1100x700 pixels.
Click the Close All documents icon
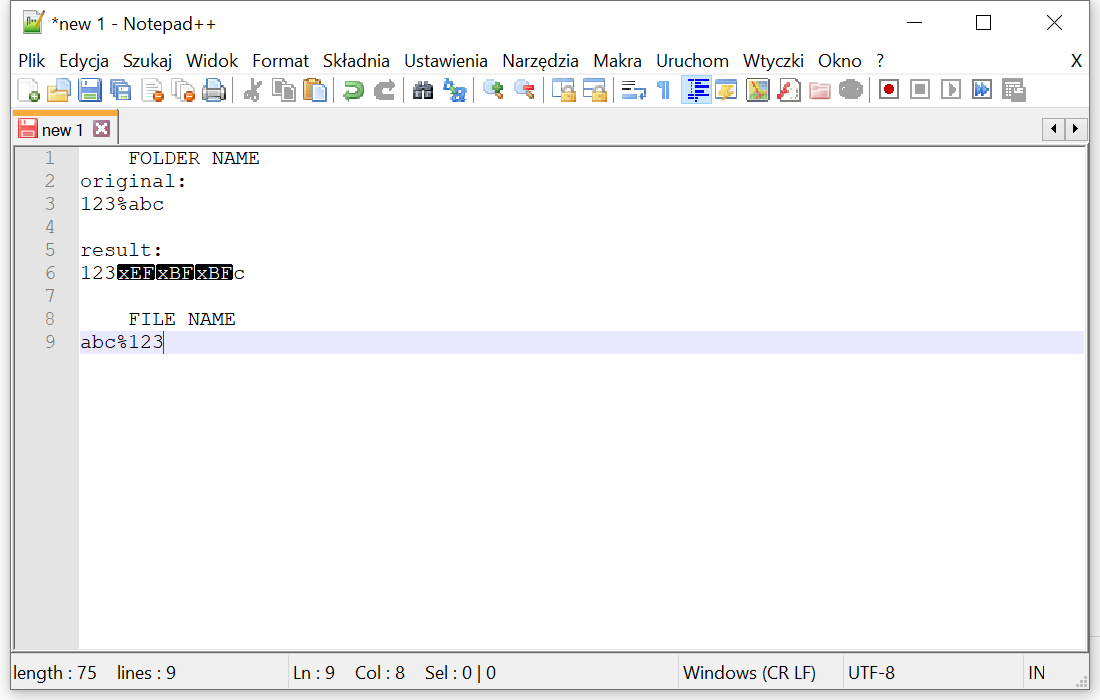[183, 90]
